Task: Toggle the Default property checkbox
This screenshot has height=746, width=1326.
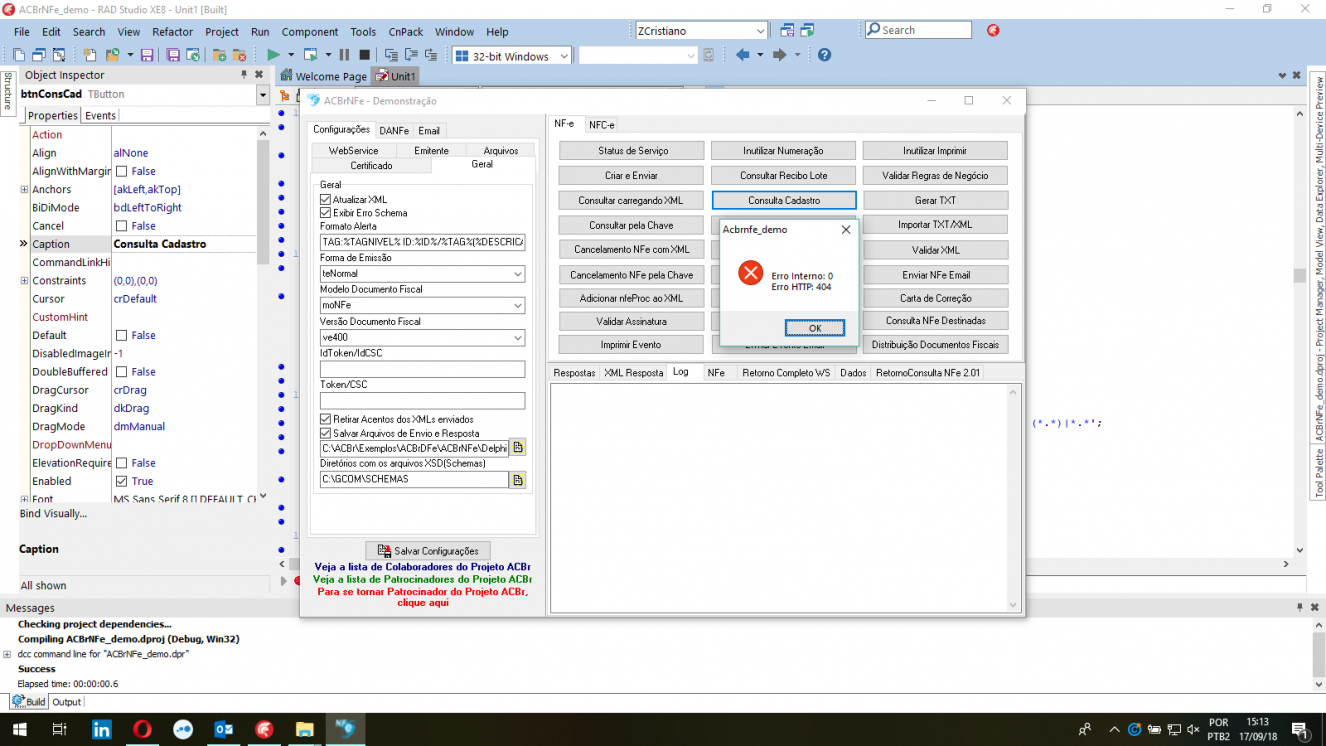Action: tap(121, 335)
